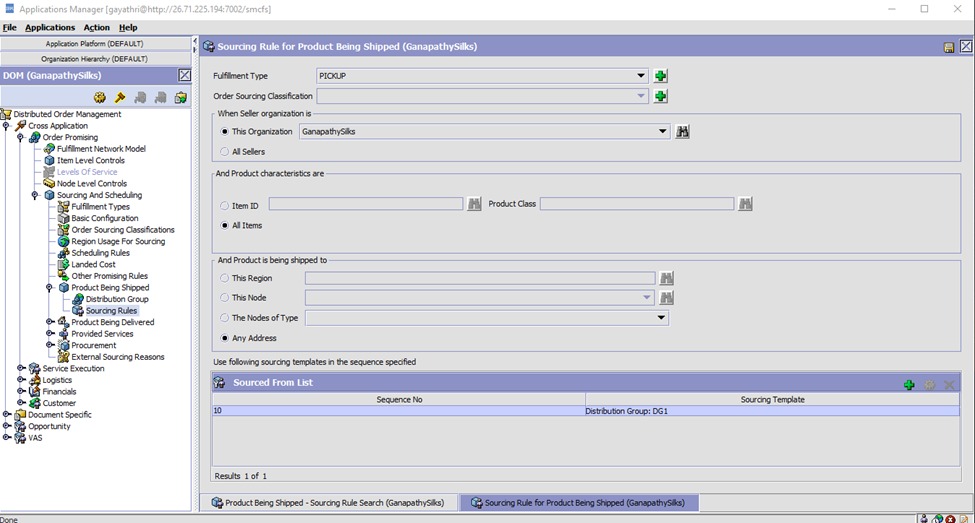Click Application Platform (DEFAULT) button
The width and height of the screenshot is (975, 523).
pyautogui.click(x=94, y=44)
